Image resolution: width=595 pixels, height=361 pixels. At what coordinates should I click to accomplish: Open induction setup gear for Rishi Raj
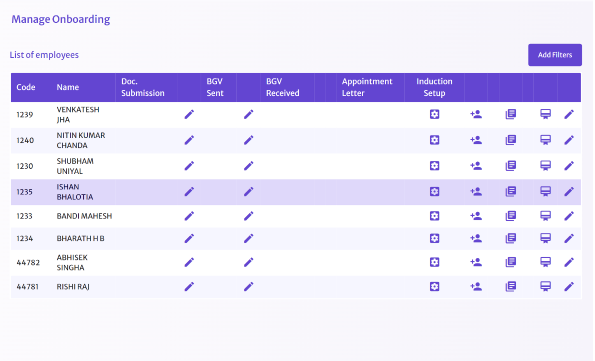click(434, 287)
